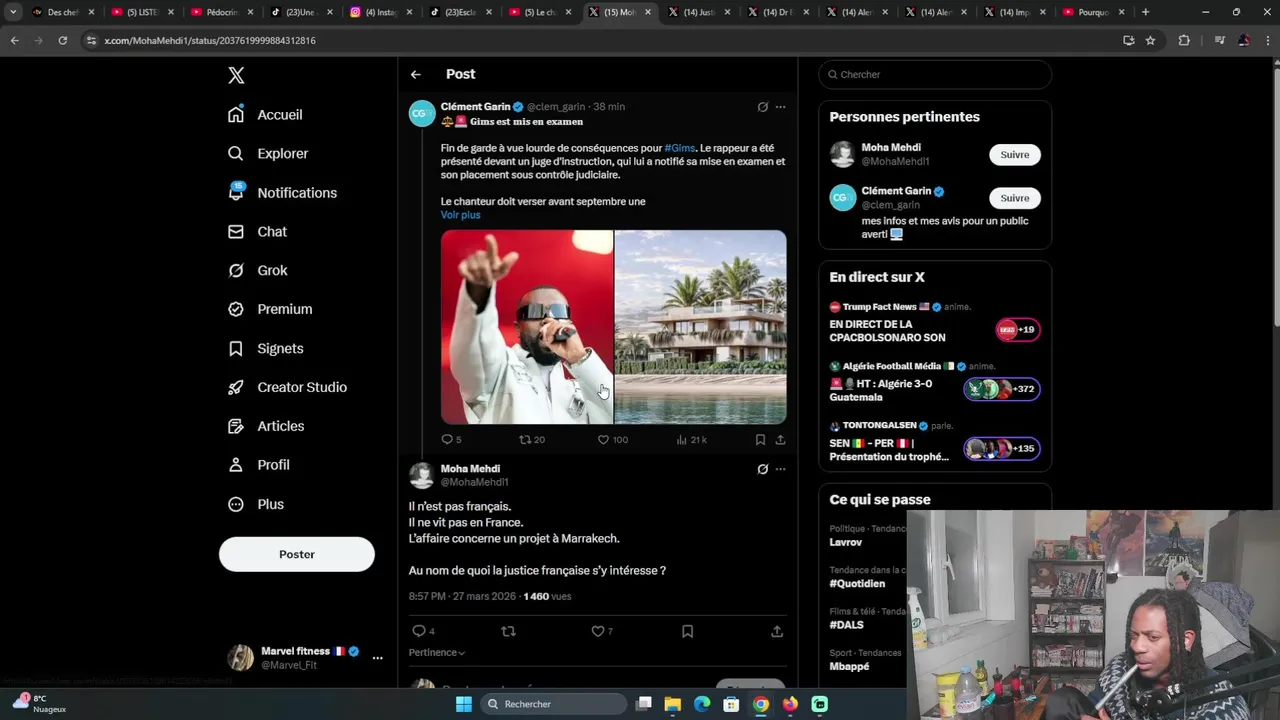Follow the #Gims hashtag link

[x=680, y=148]
